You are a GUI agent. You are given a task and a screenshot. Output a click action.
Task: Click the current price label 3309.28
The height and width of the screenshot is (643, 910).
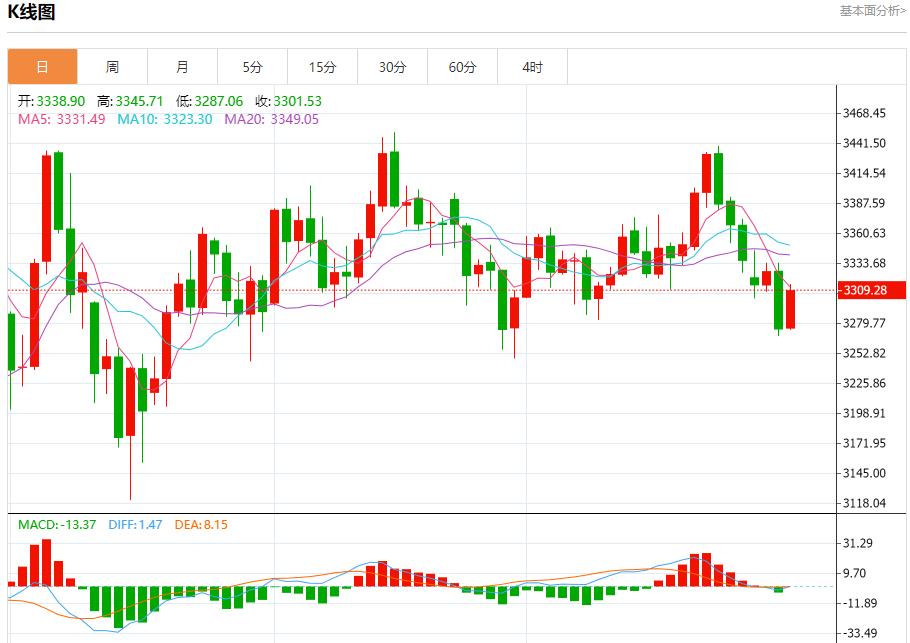(x=872, y=292)
